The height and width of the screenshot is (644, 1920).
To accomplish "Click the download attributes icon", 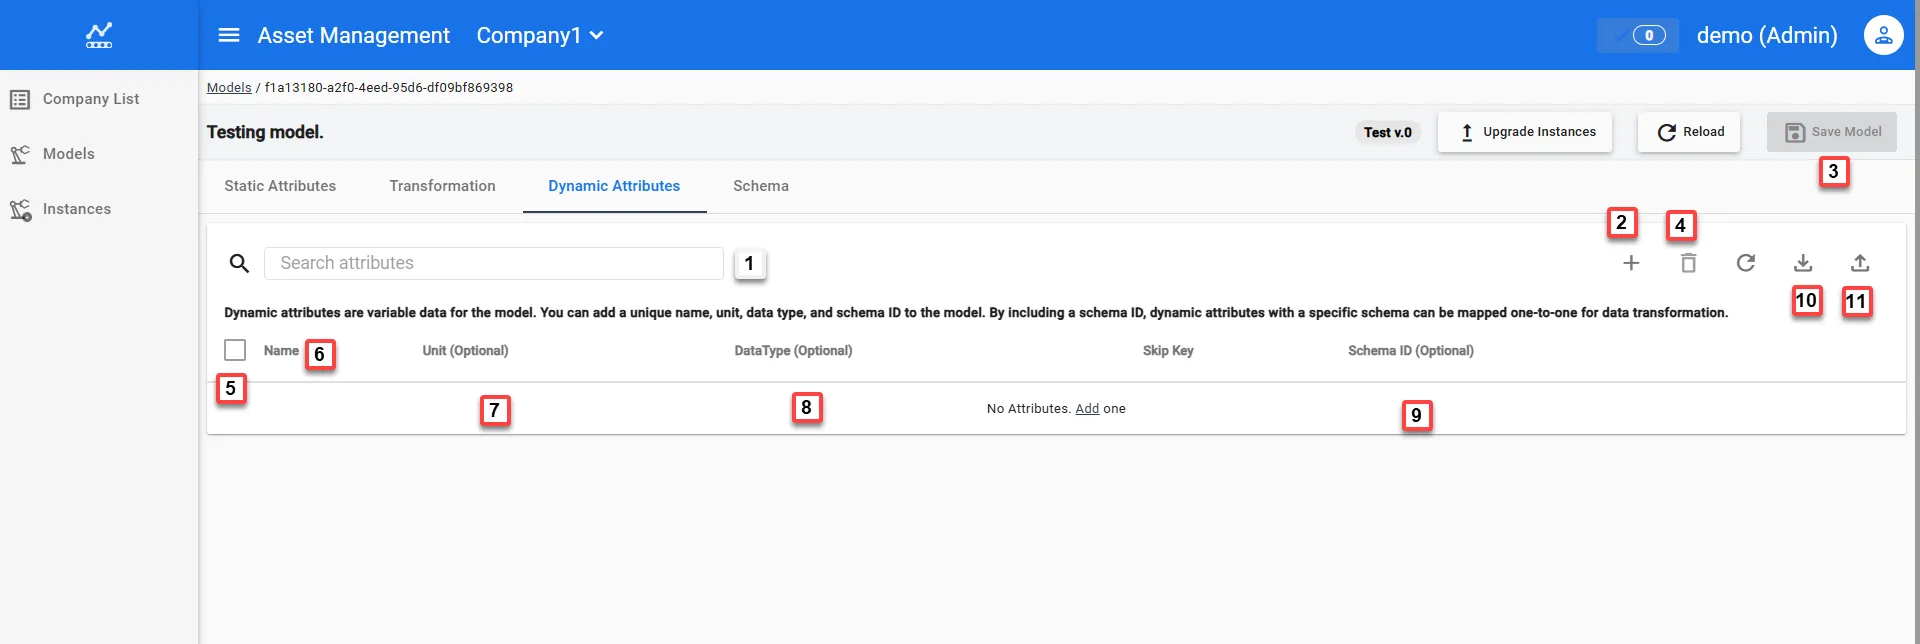I will 1803,263.
